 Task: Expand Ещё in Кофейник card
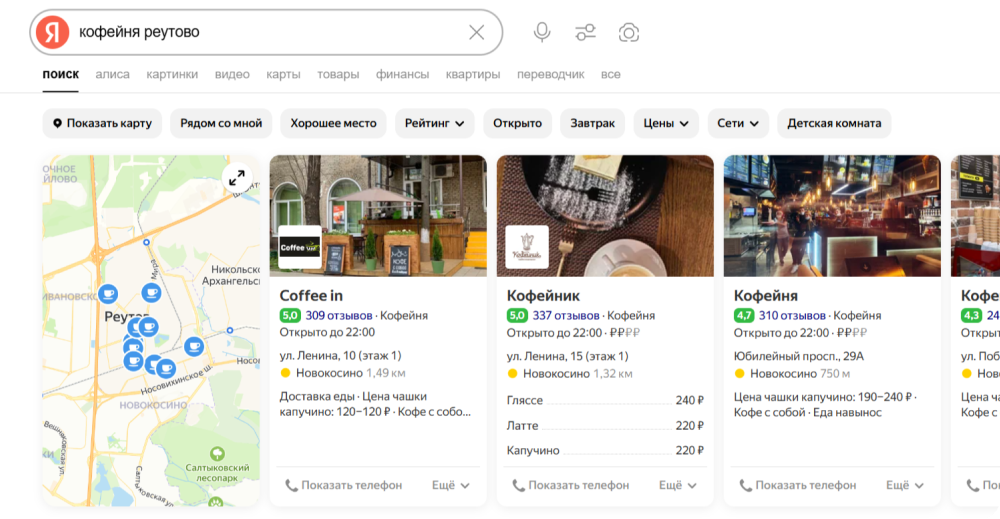pos(677,486)
